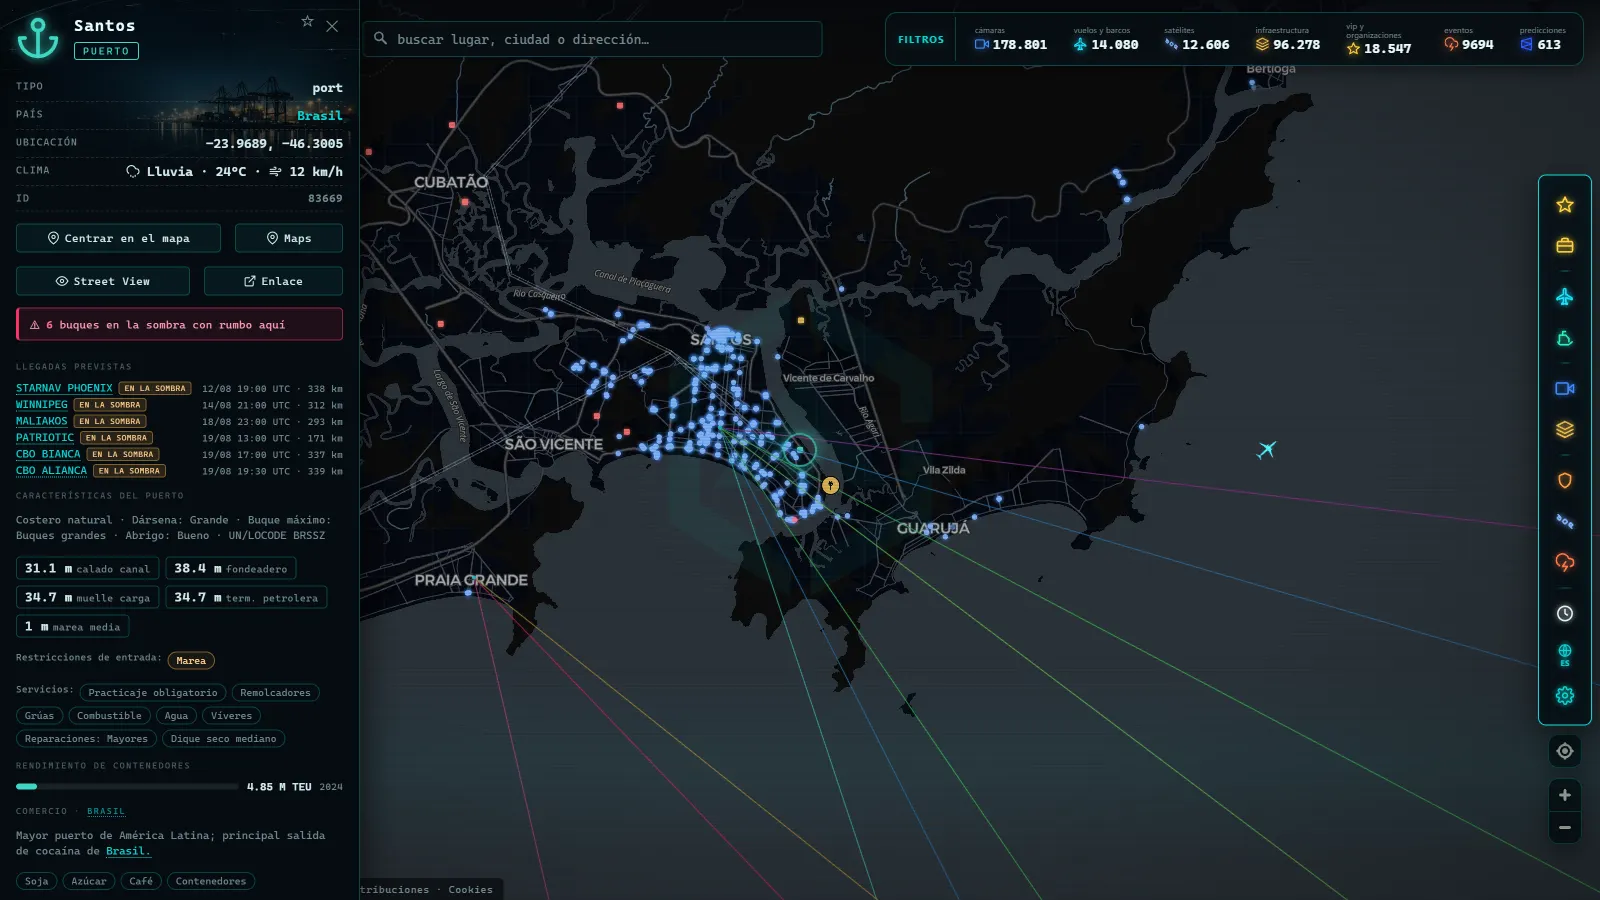Open STARNAV PHOENIX vessel link
This screenshot has width=1600, height=900.
click(x=64, y=388)
